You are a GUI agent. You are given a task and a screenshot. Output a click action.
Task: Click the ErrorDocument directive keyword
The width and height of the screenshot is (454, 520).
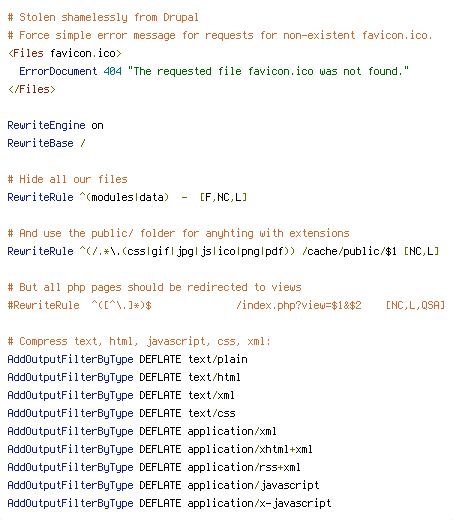(x=58, y=71)
